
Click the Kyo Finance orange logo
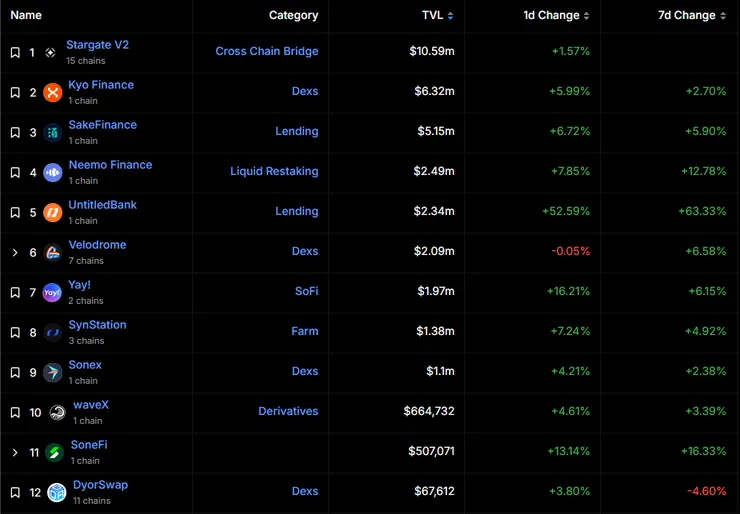[52, 92]
